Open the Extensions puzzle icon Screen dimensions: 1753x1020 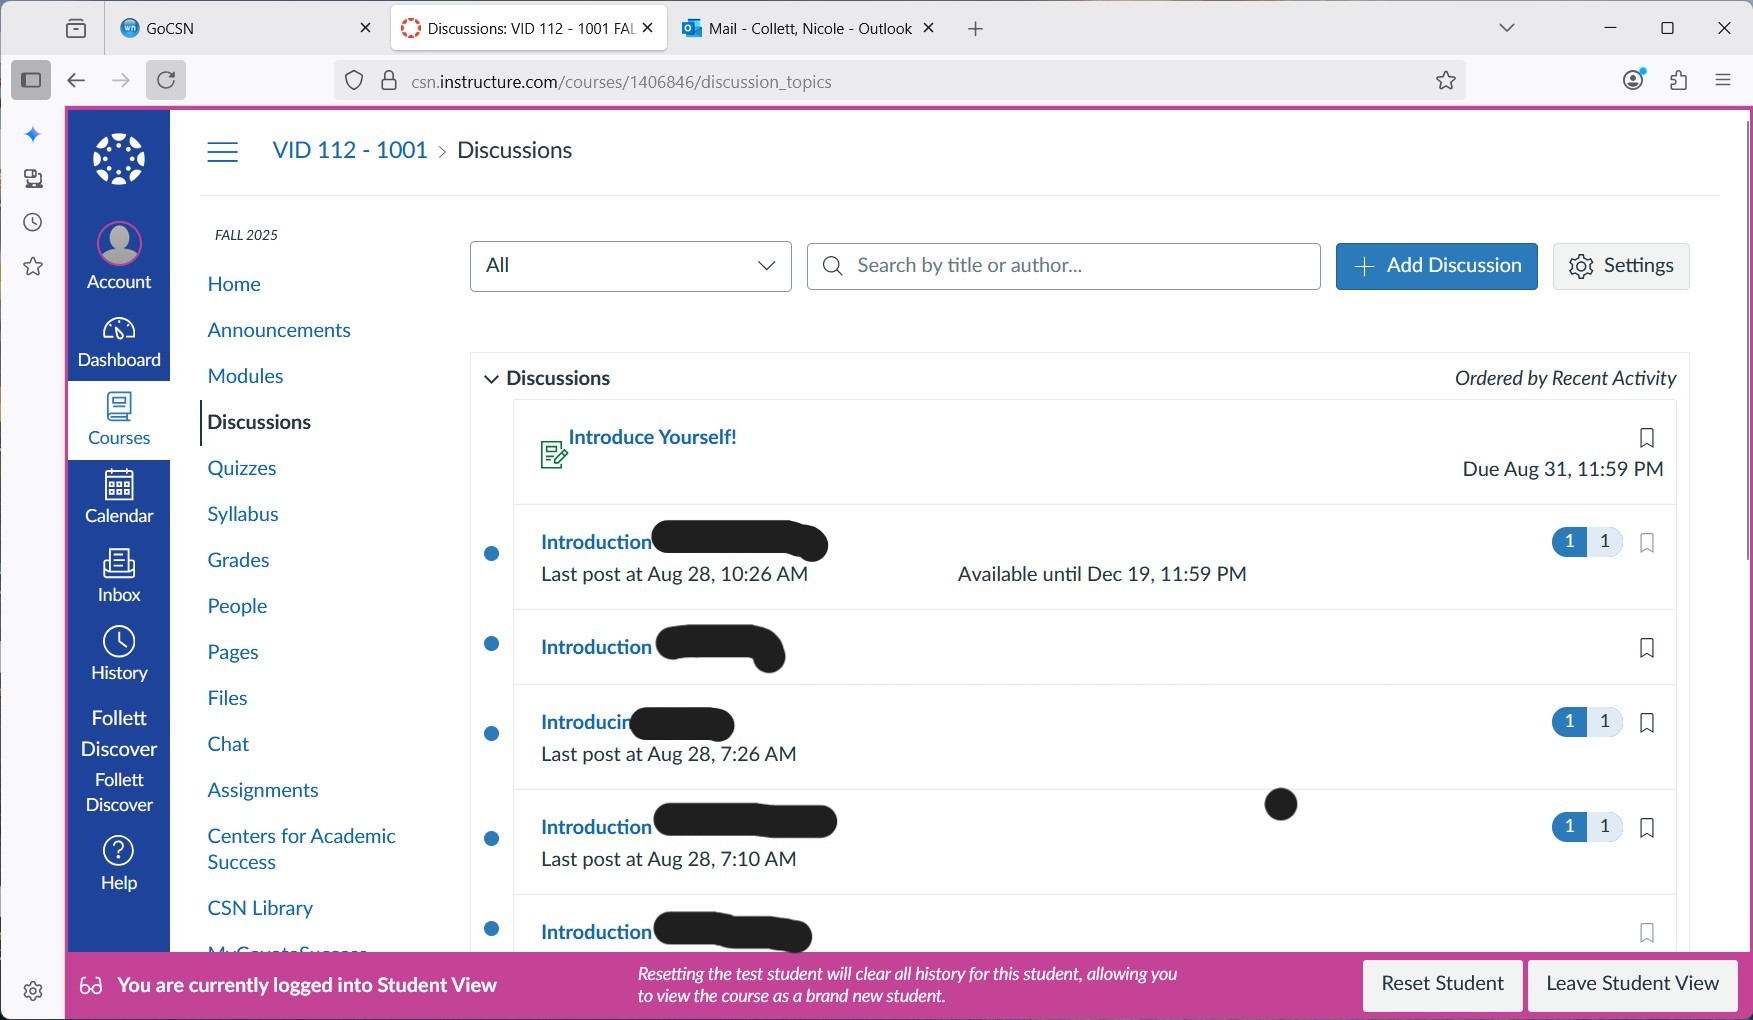[x=1679, y=80]
